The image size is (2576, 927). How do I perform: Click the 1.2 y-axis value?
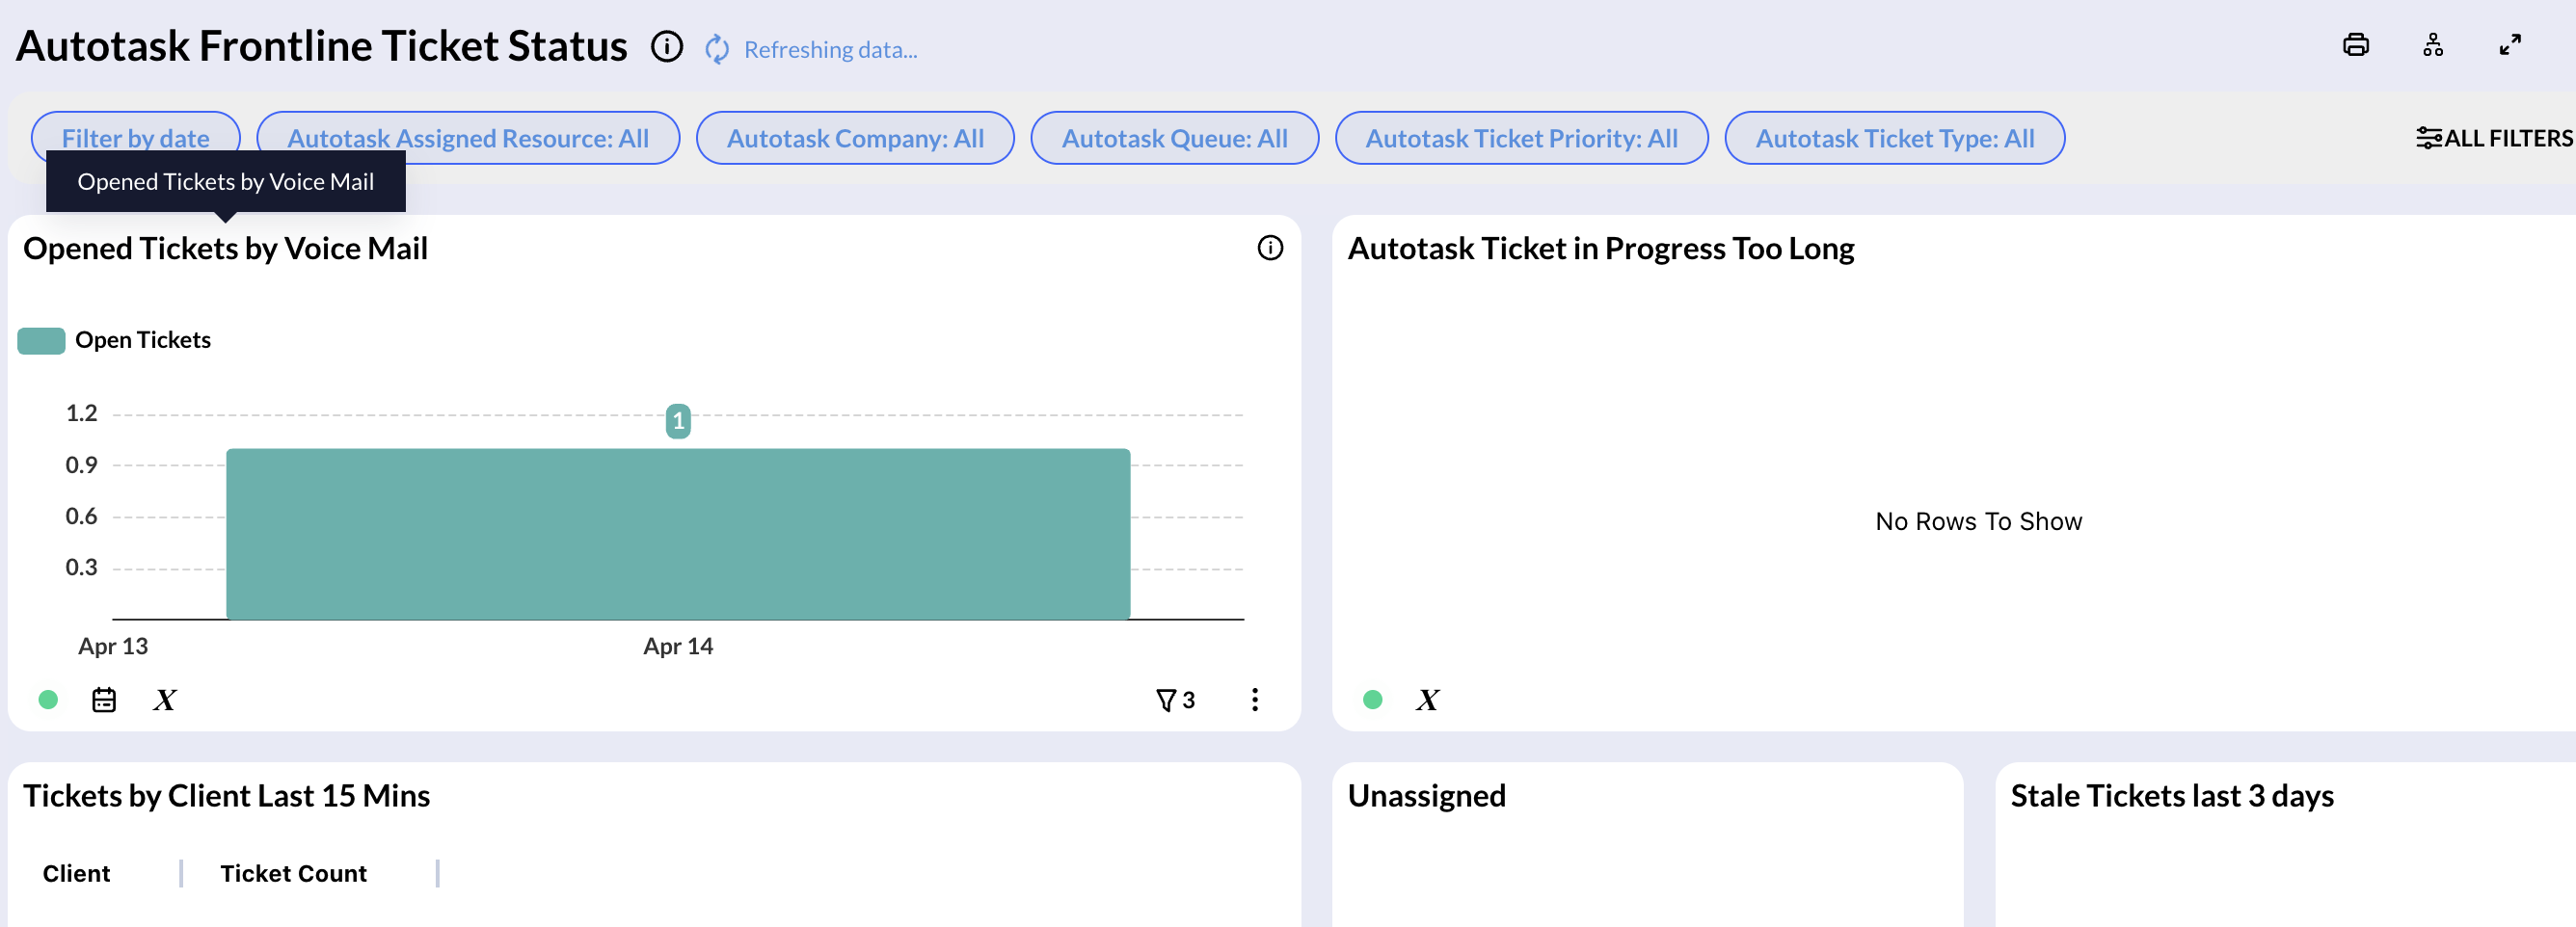(x=81, y=414)
